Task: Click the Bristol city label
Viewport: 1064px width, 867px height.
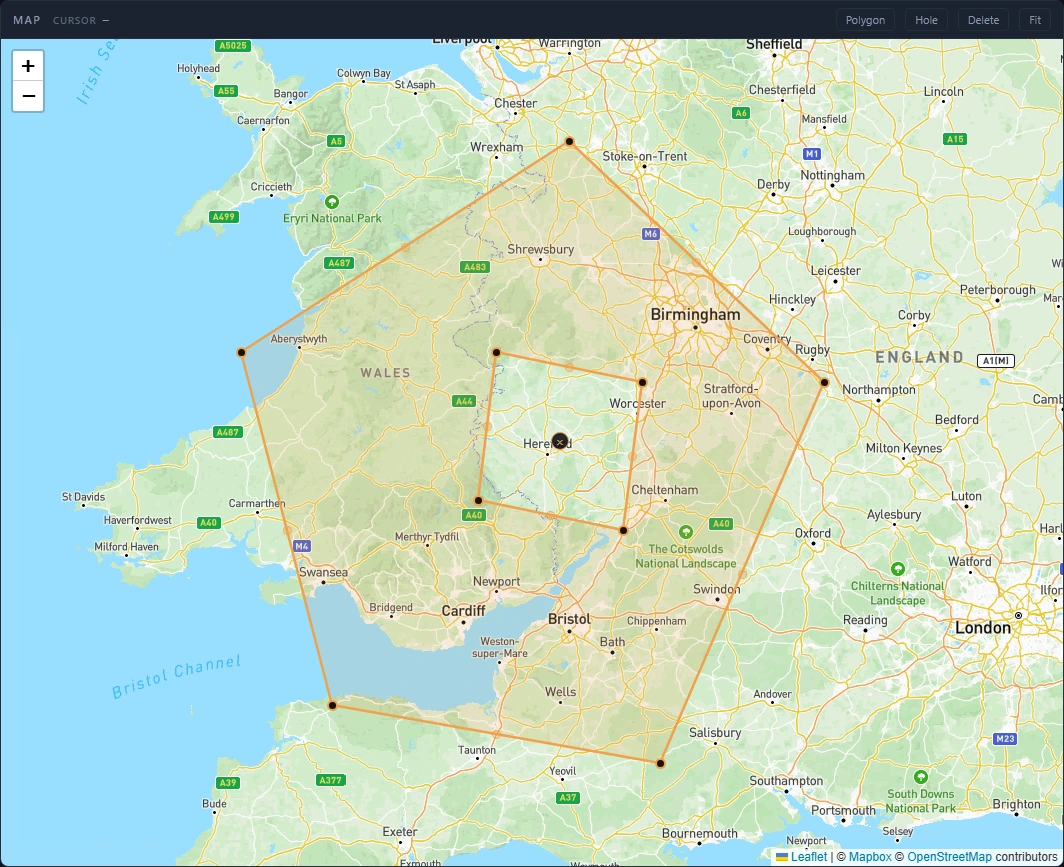Action: coord(569,619)
